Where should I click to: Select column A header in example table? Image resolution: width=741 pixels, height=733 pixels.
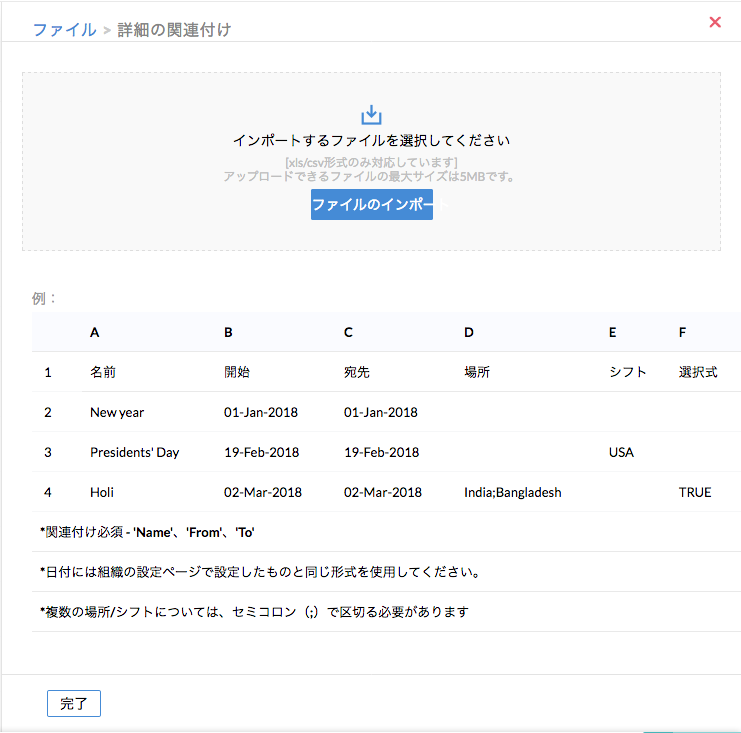point(95,332)
